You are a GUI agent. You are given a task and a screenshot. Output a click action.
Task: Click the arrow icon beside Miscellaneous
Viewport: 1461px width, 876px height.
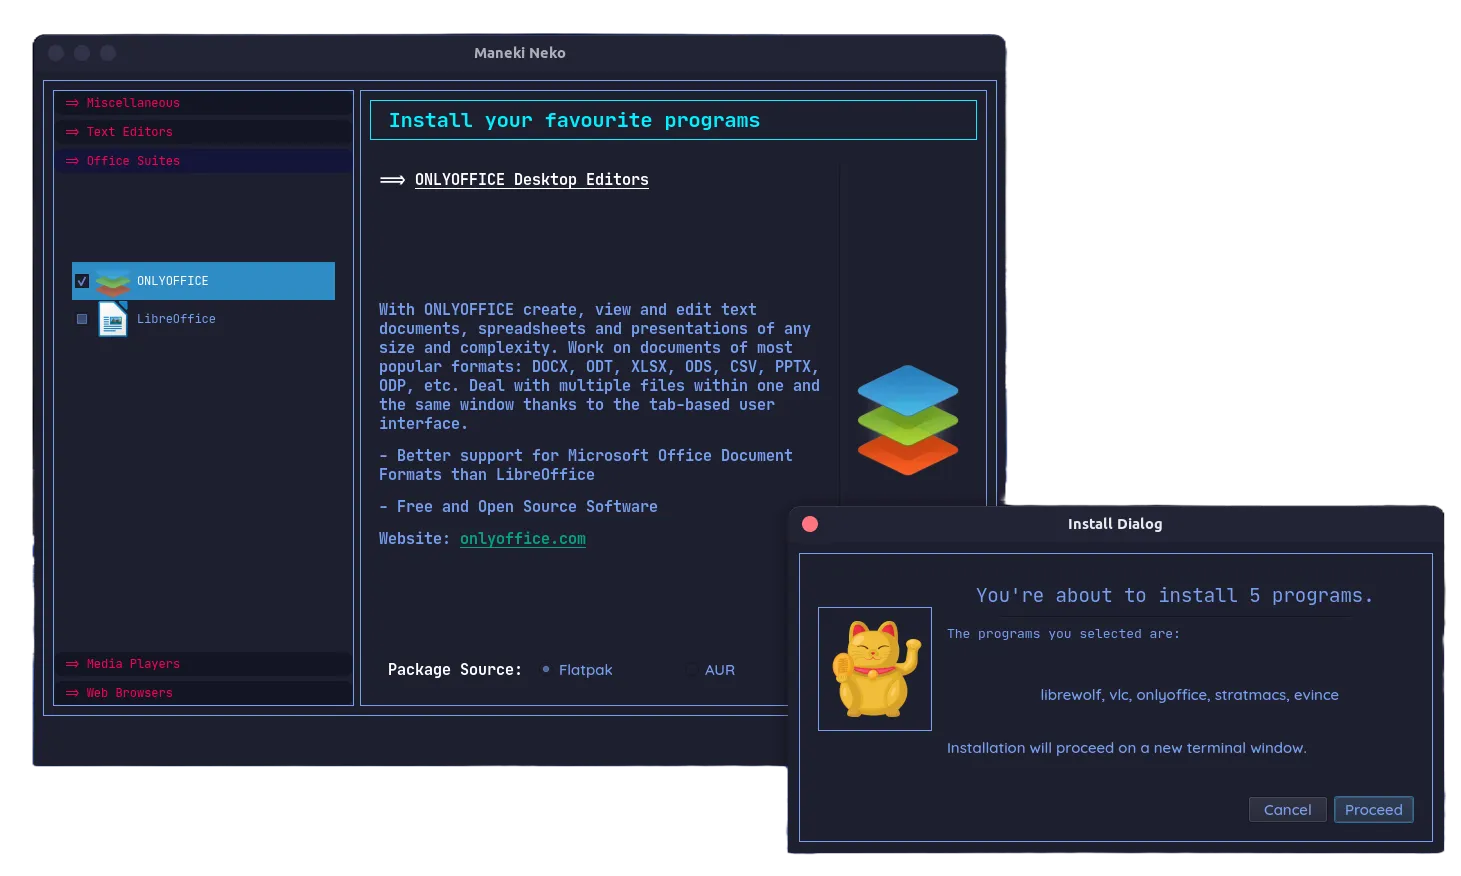(x=71, y=102)
